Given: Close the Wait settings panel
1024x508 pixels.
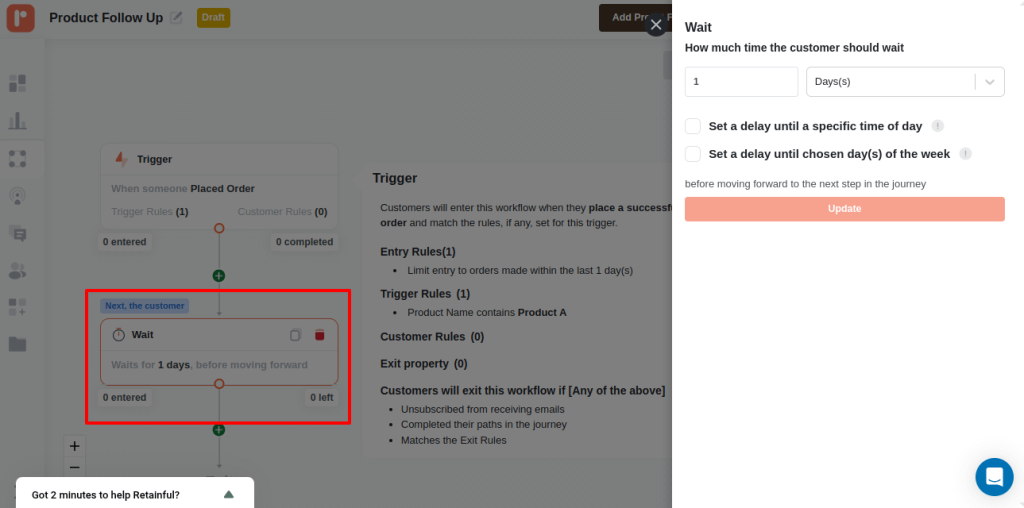Looking at the screenshot, I should click(x=656, y=25).
